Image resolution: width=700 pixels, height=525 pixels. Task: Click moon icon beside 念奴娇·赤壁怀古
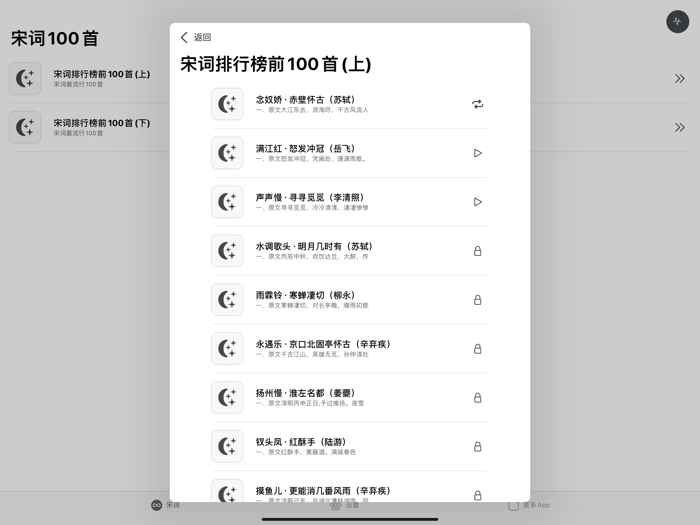[x=227, y=104]
